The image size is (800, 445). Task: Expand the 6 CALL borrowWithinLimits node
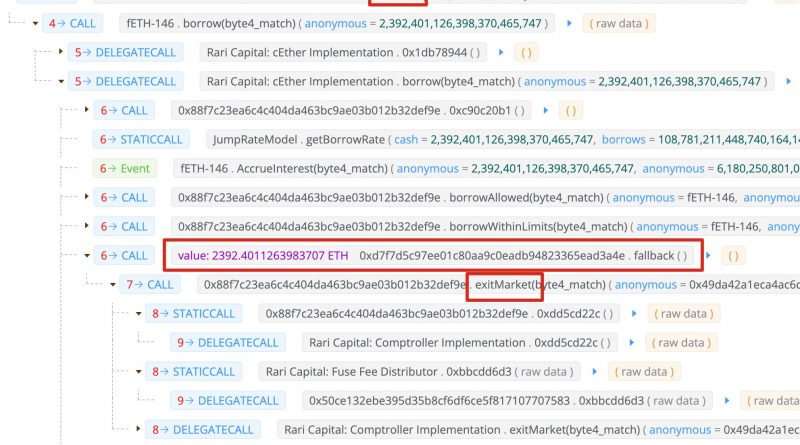pos(86,226)
